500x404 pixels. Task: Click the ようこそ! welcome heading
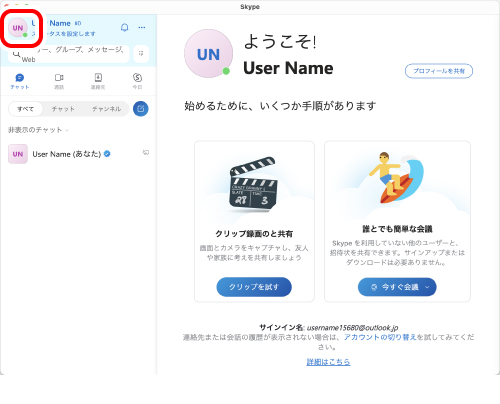pos(280,42)
